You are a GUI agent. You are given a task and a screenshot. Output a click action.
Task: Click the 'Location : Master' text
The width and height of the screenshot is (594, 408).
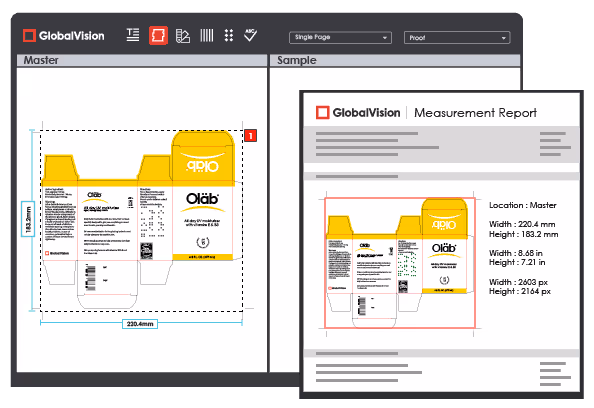[523, 205]
